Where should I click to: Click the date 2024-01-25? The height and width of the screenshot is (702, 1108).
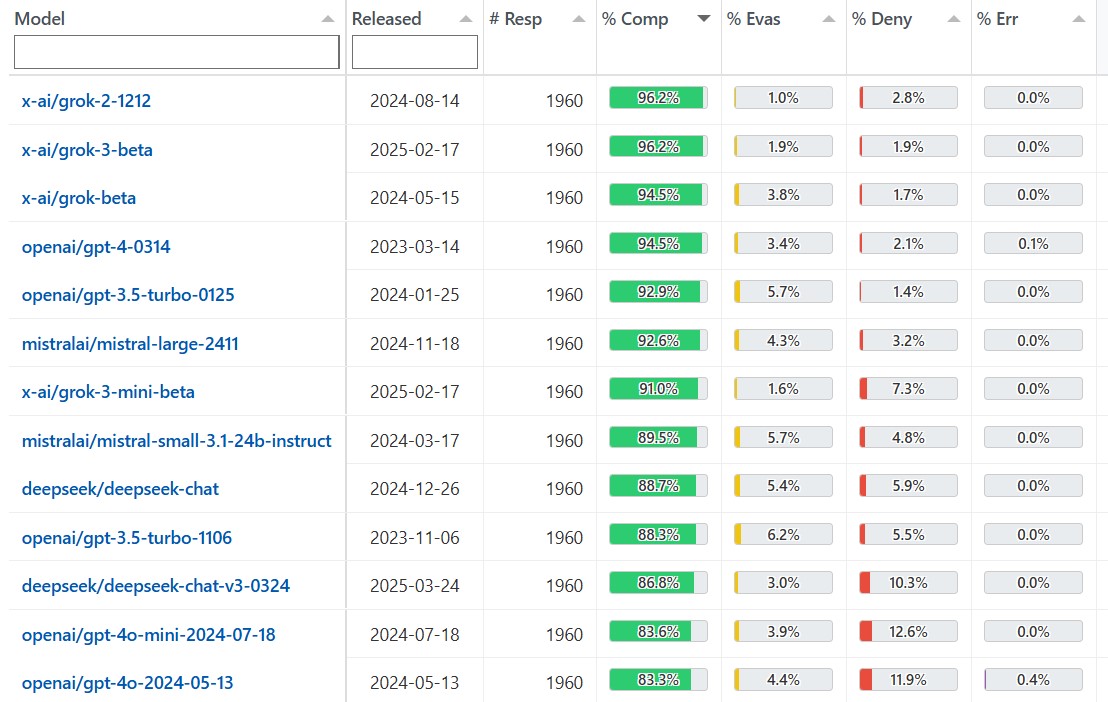[x=415, y=295]
